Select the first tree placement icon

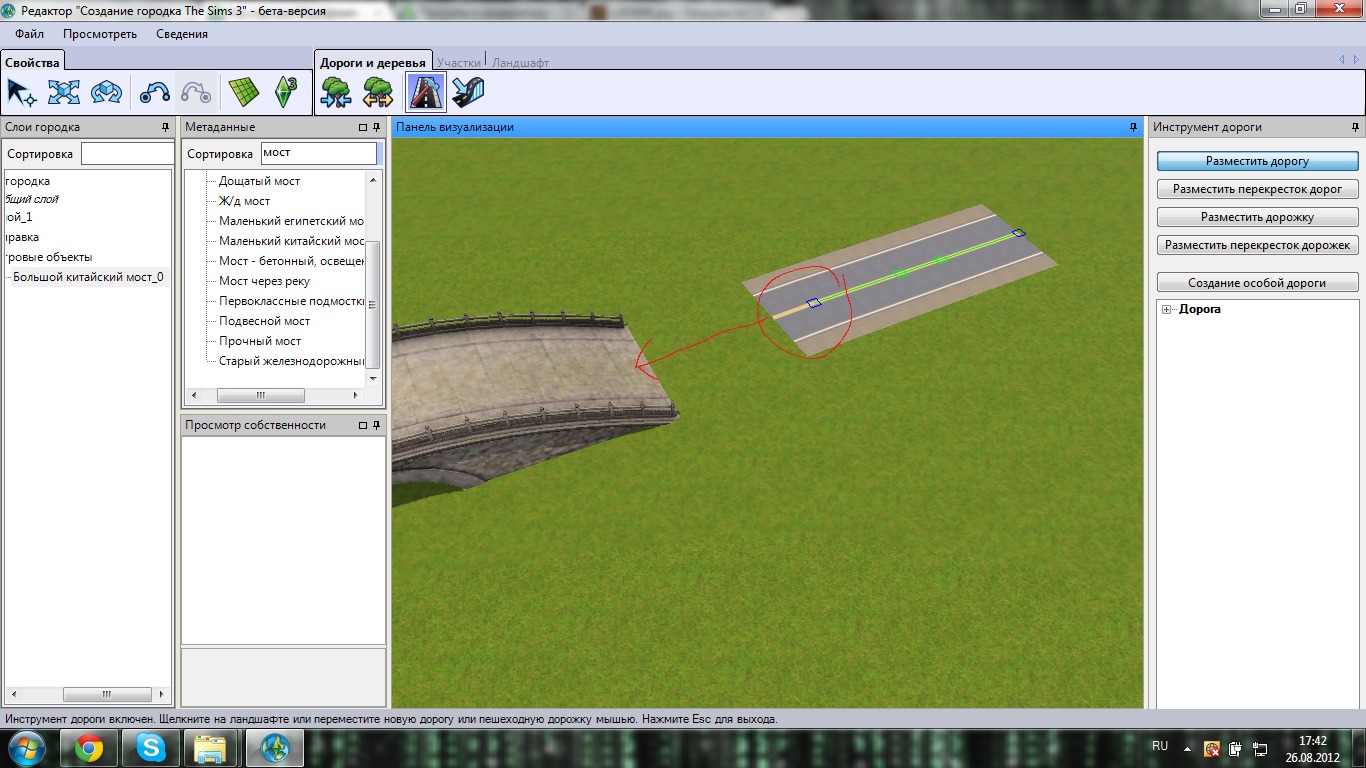coord(335,93)
